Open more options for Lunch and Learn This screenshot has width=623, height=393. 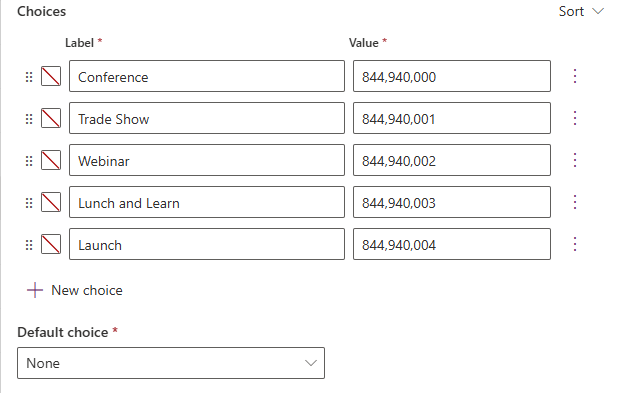[575, 202]
